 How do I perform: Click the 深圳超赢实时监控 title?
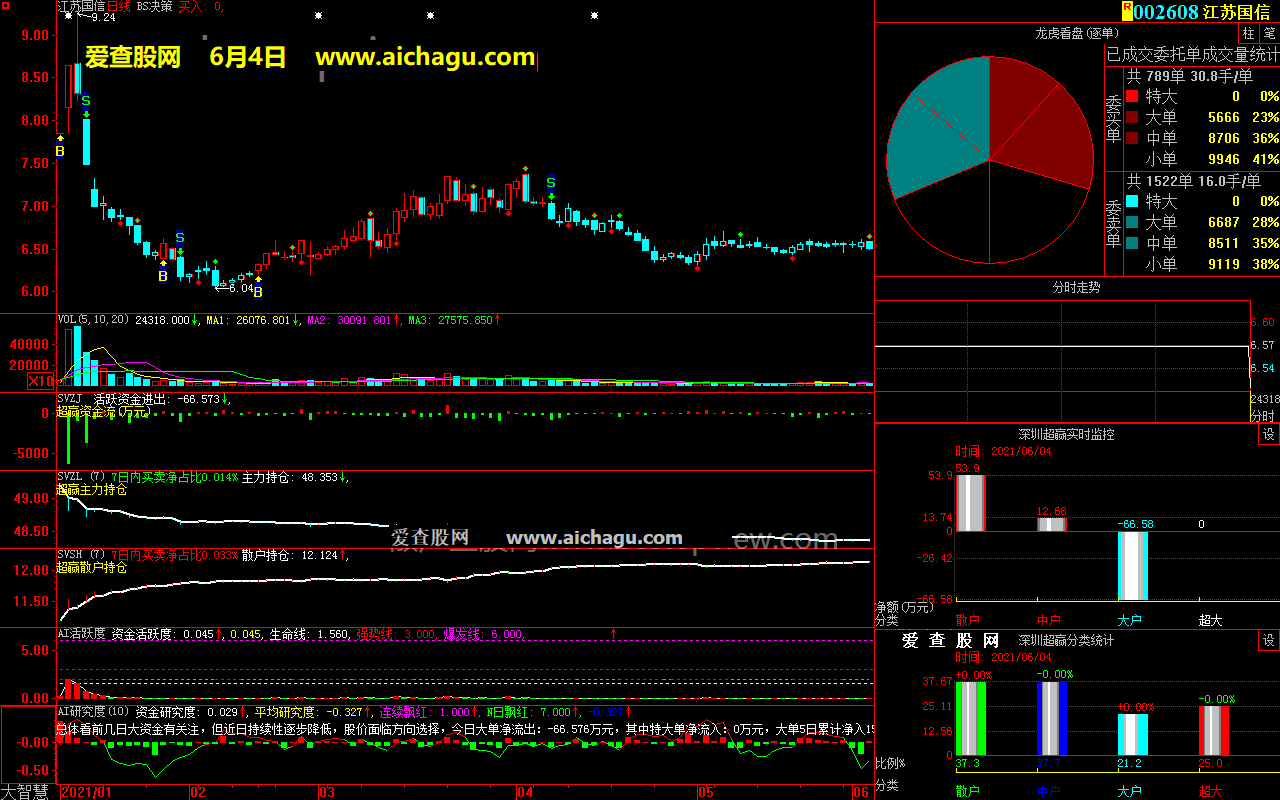point(1066,434)
